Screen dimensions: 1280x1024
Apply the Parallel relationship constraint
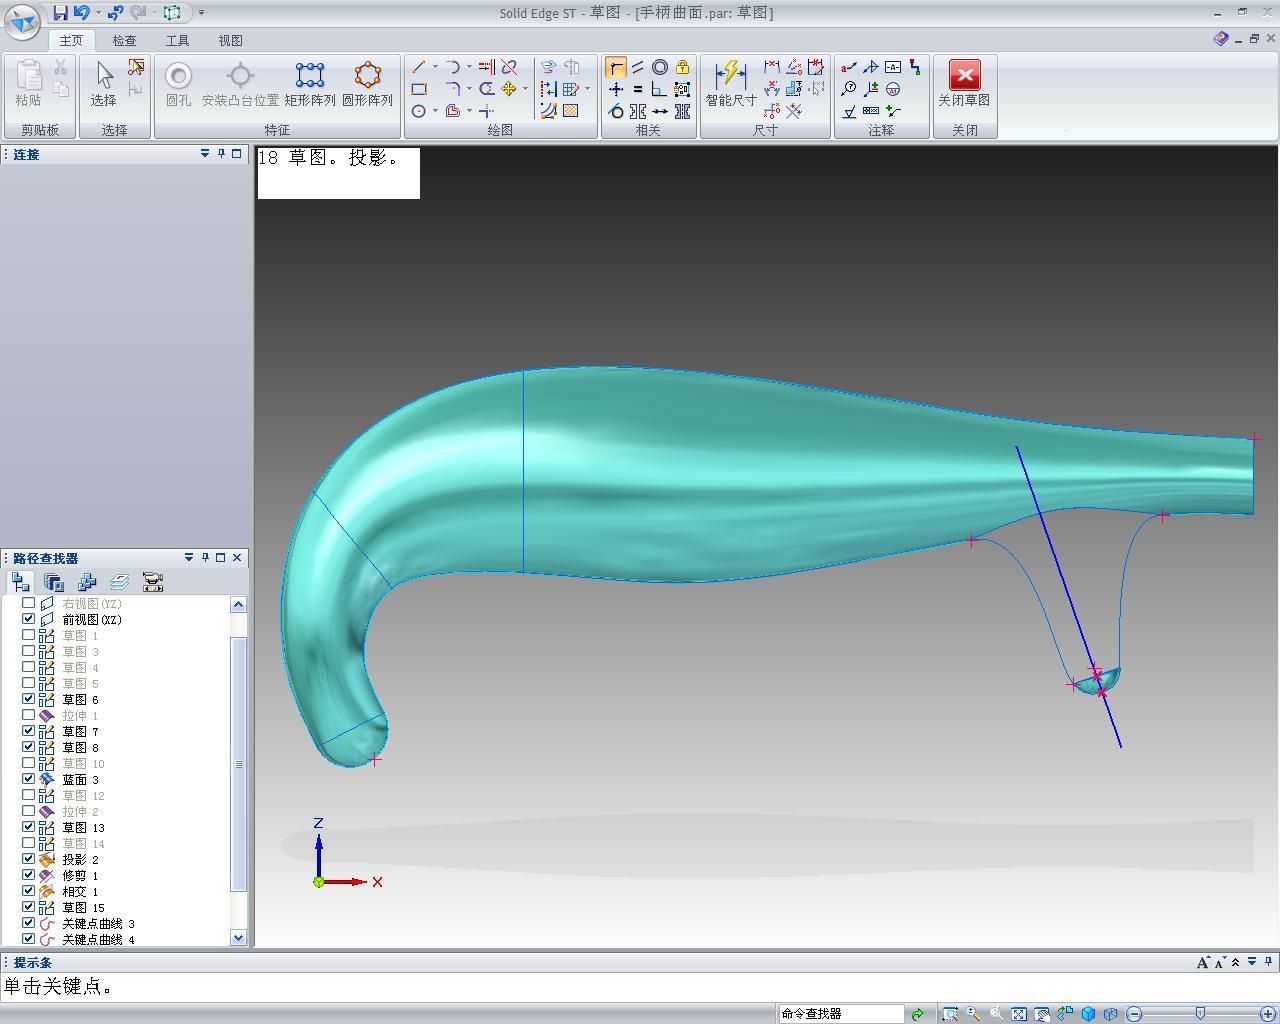[638, 67]
